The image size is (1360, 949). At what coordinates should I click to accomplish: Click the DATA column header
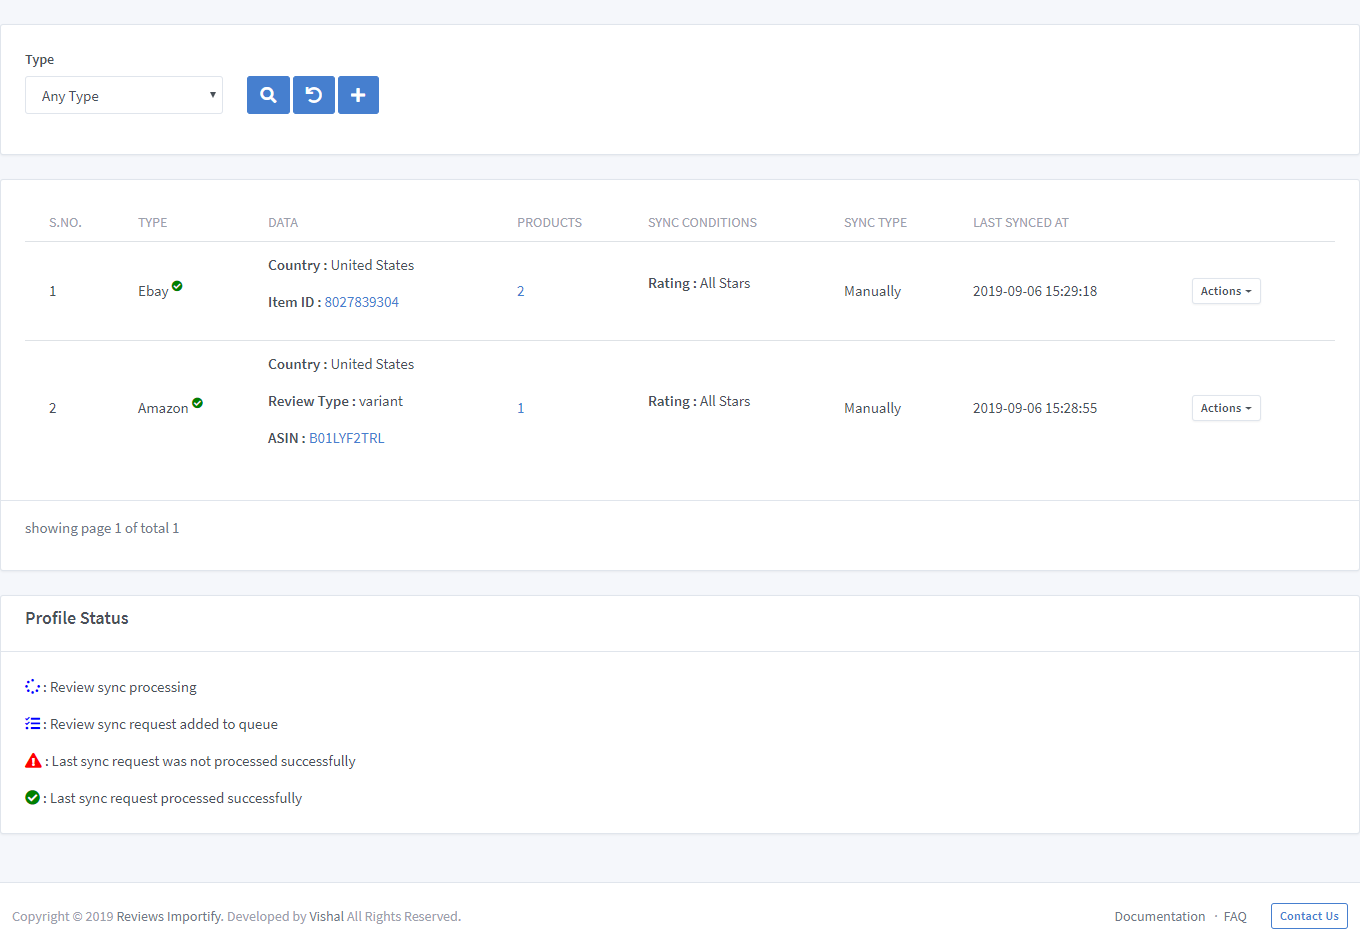click(283, 222)
